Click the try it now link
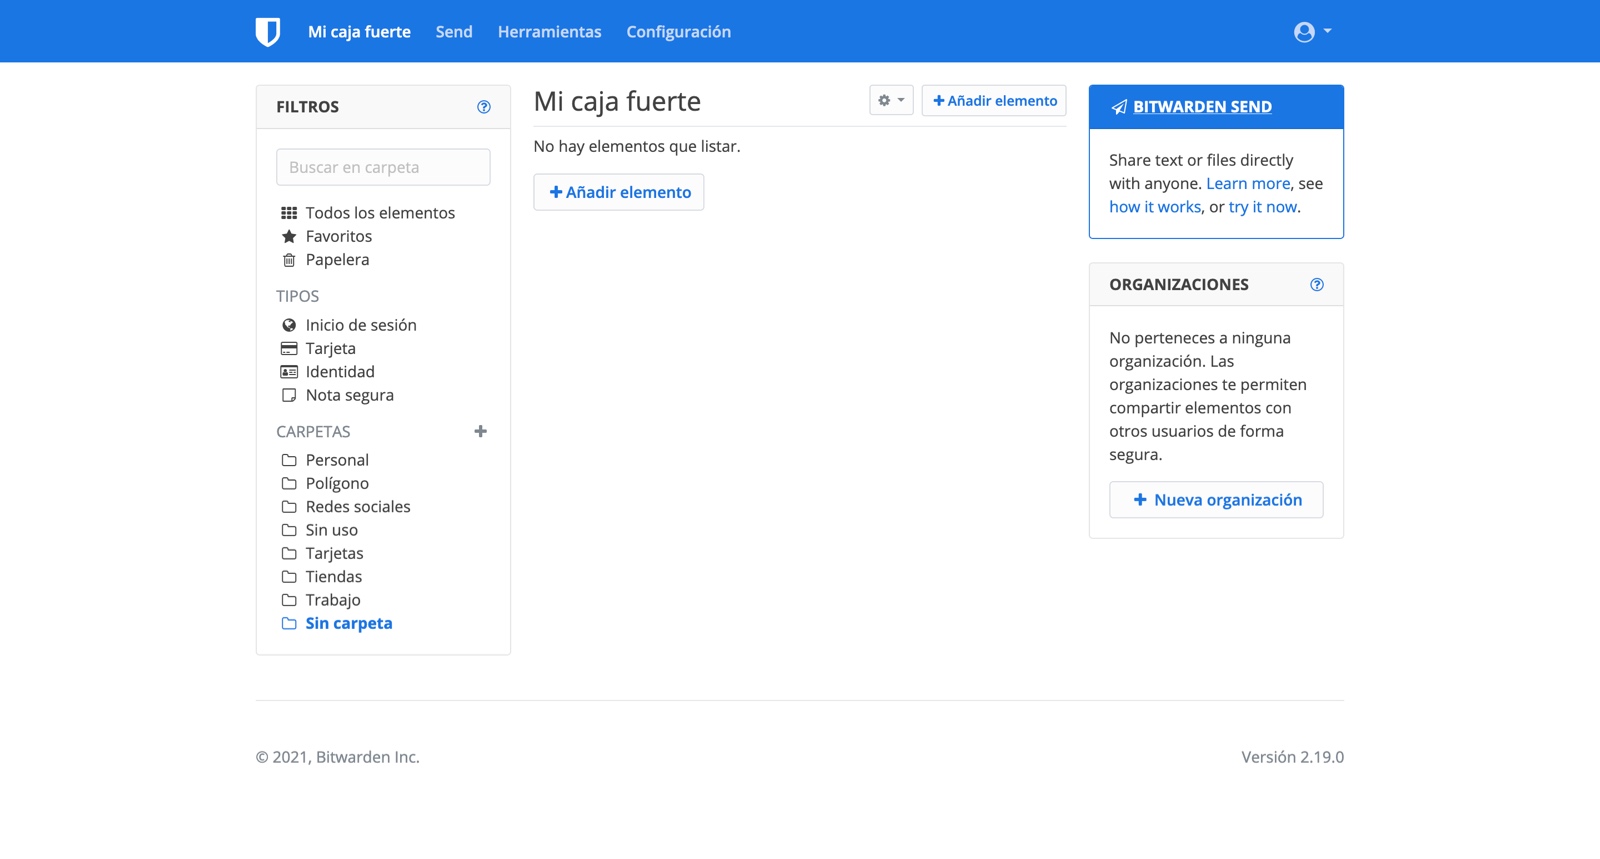This screenshot has width=1600, height=859. coord(1262,207)
